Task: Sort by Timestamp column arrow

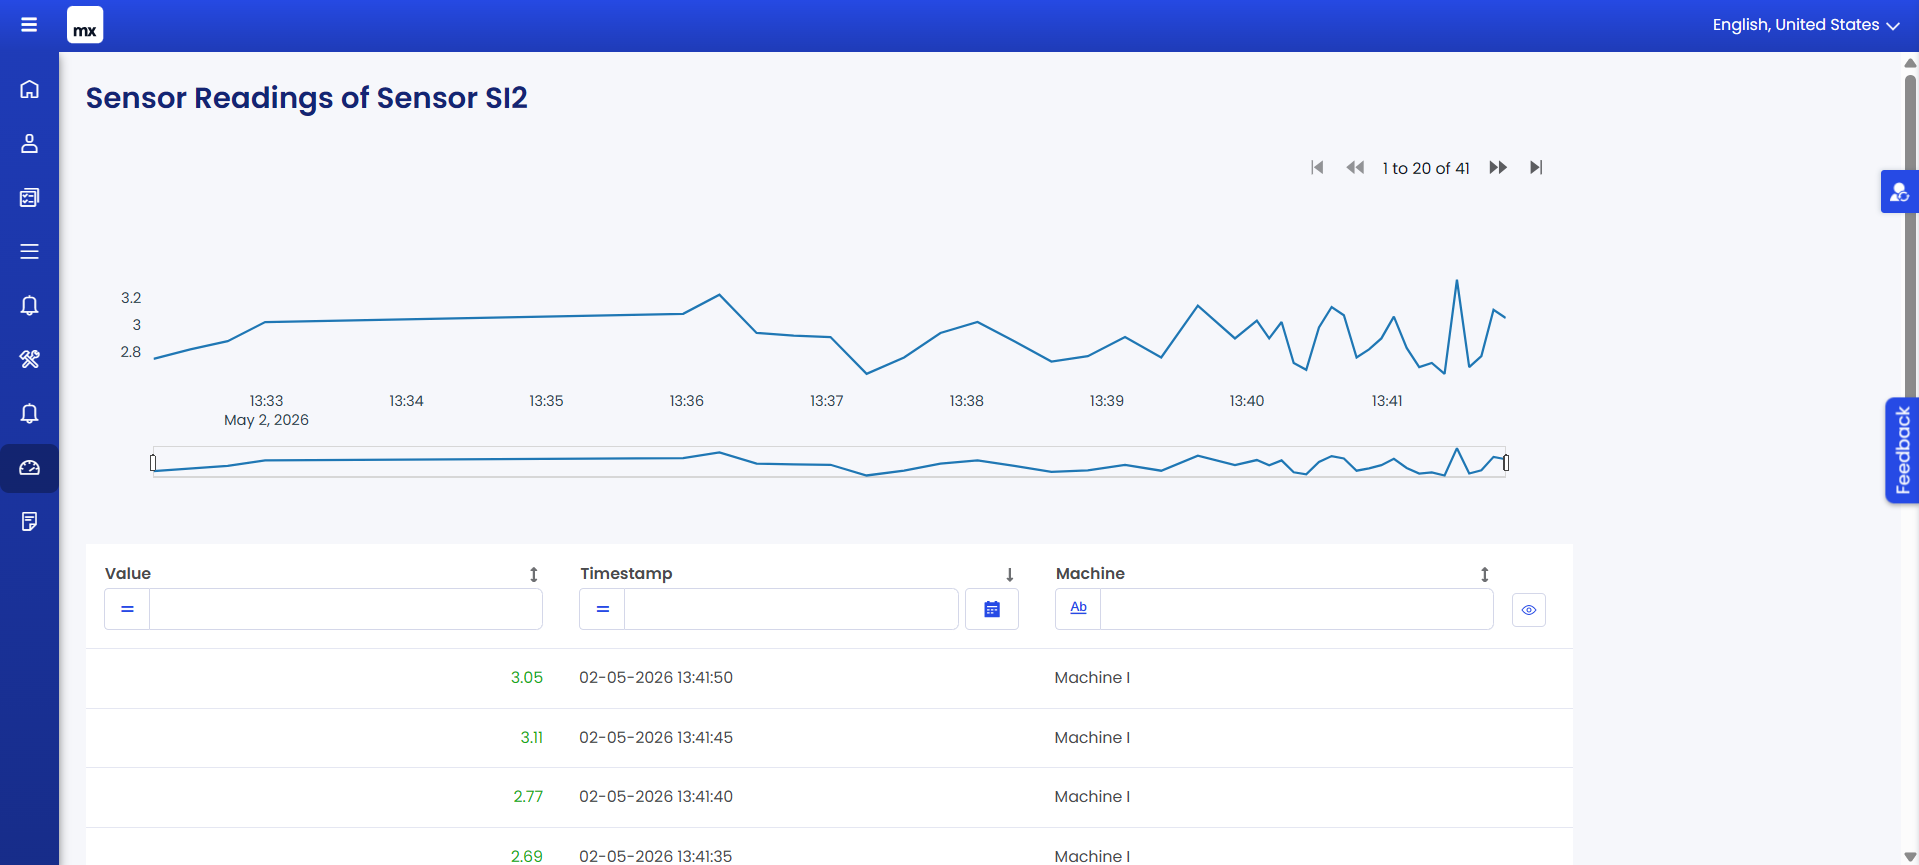Action: click(1010, 574)
